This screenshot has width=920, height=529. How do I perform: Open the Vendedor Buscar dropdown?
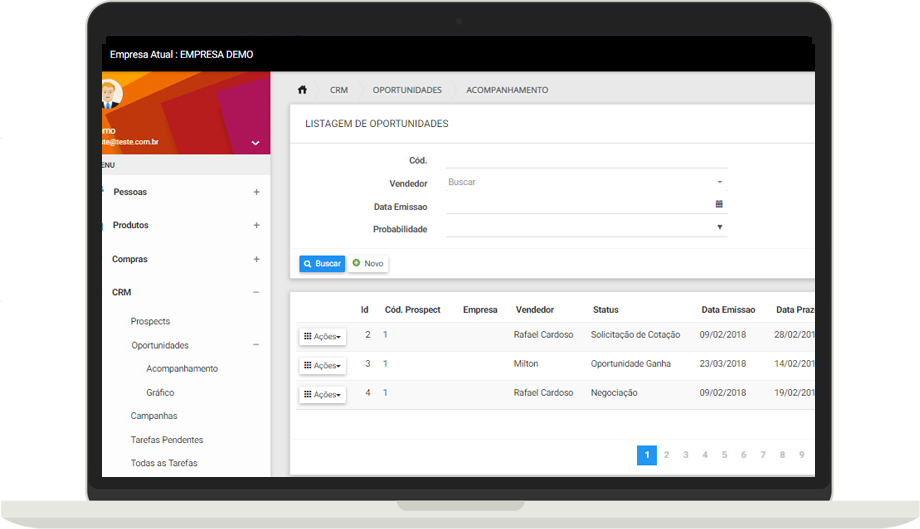[x=586, y=182]
